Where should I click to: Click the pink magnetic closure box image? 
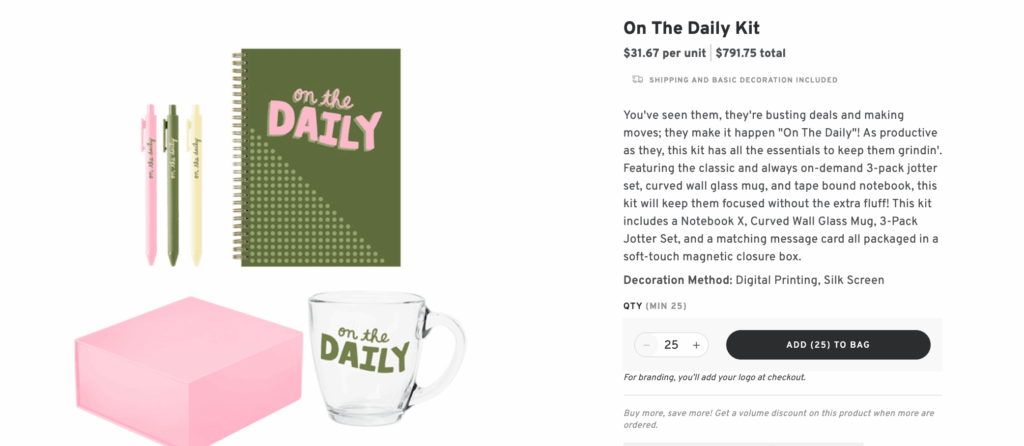pos(188,372)
